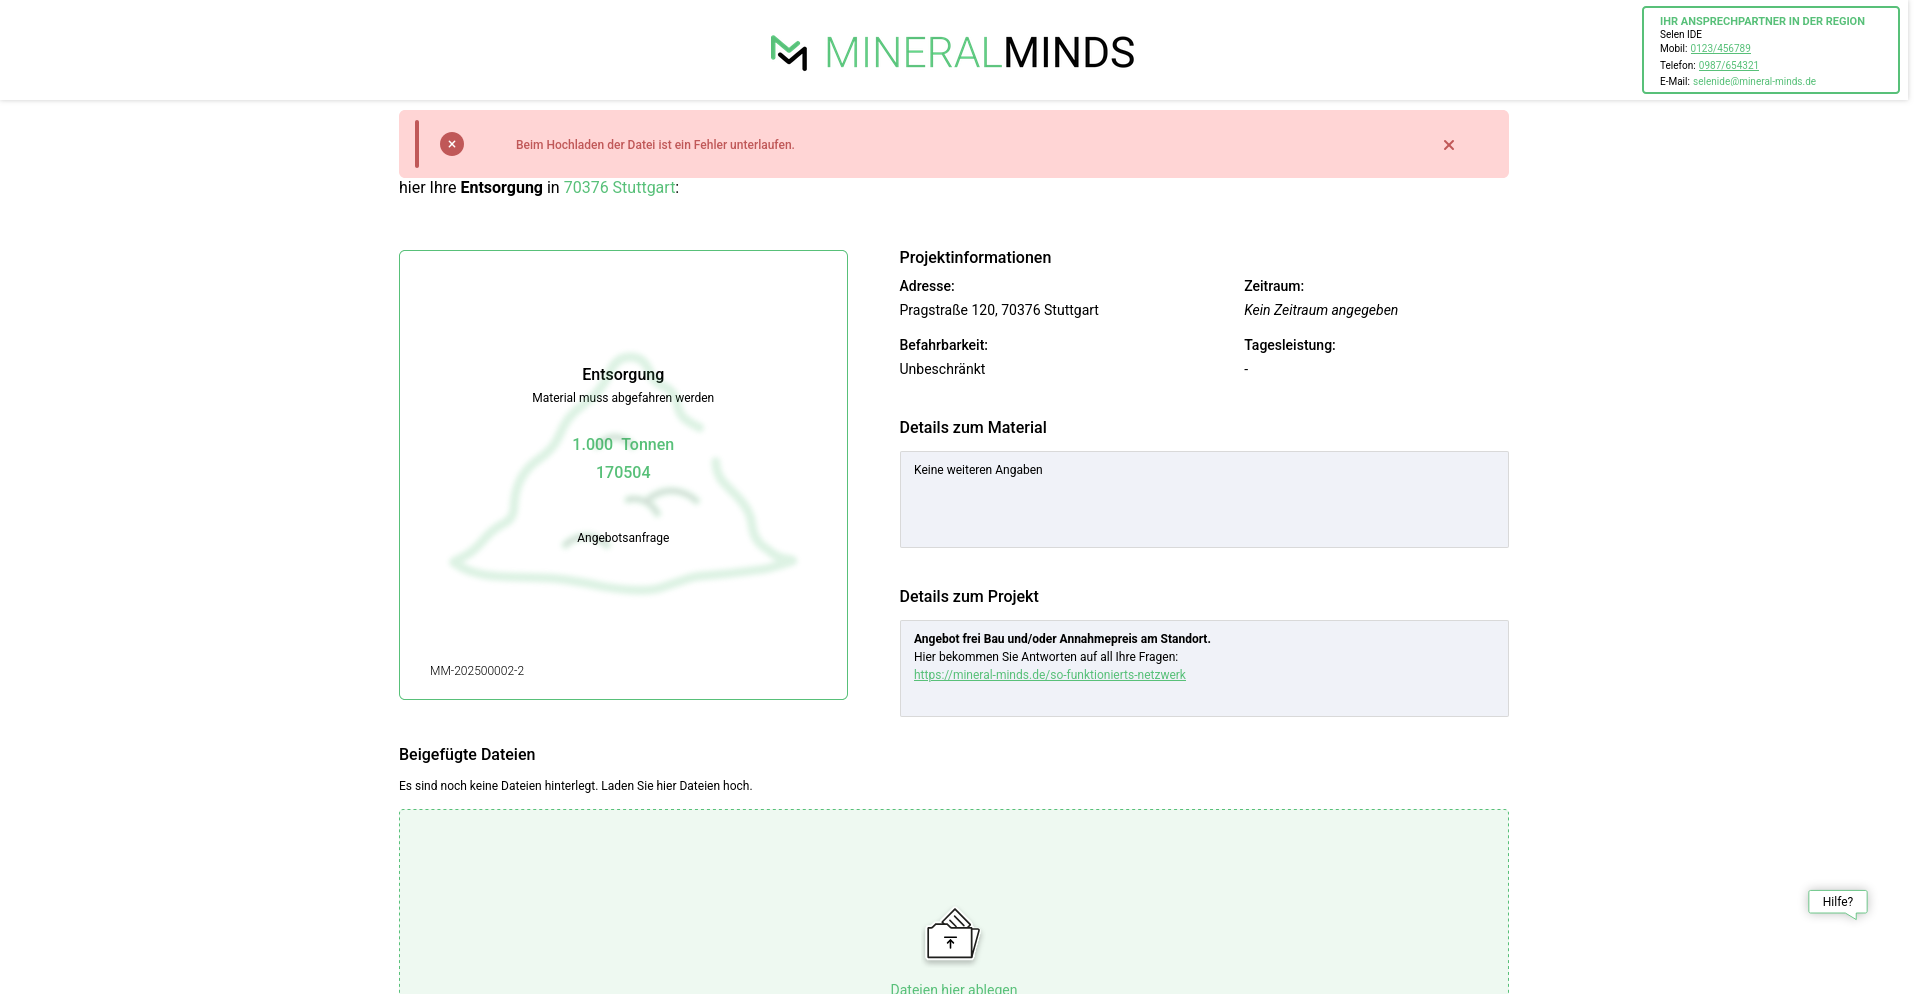Select the Entsorgung card title
This screenshot has height=994, width=1920.
click(x=622, y=375)
